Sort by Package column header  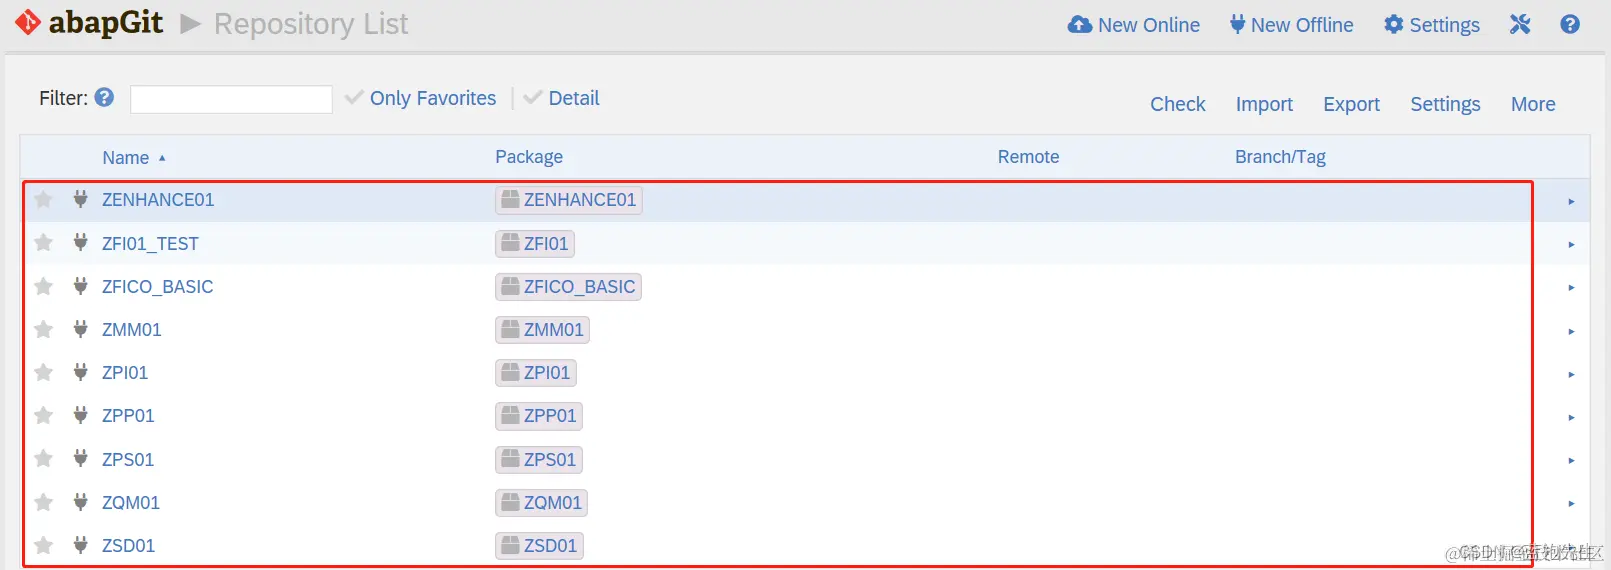tap(529, 156)
